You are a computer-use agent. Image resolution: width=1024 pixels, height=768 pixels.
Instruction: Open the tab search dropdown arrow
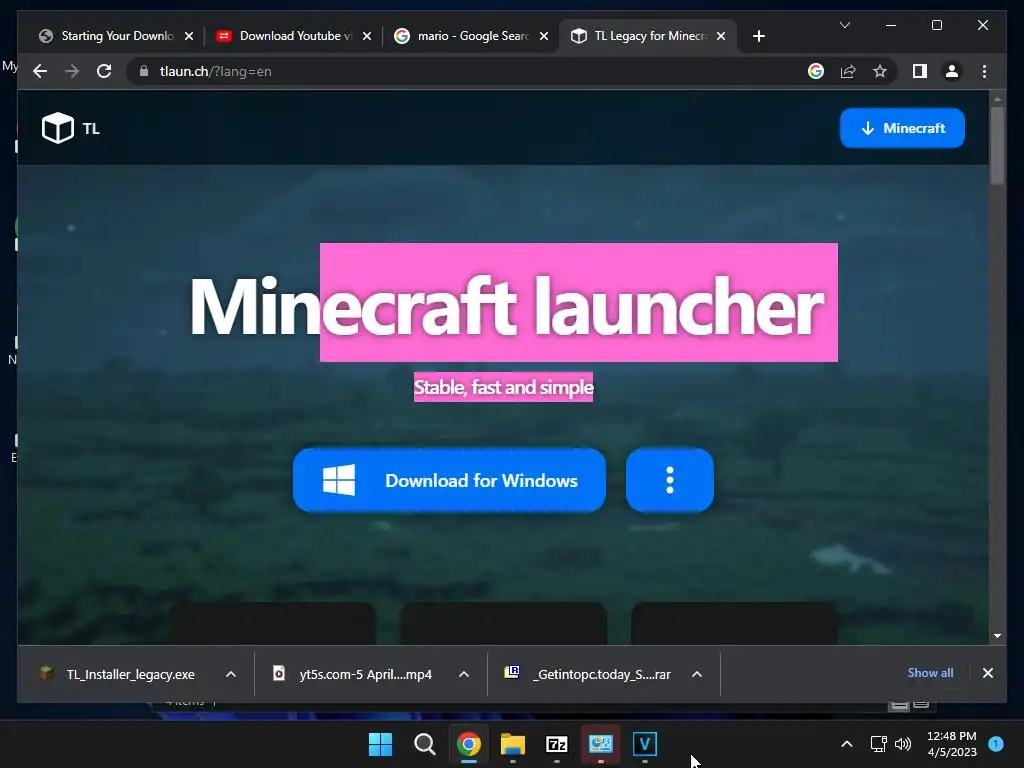844,25
